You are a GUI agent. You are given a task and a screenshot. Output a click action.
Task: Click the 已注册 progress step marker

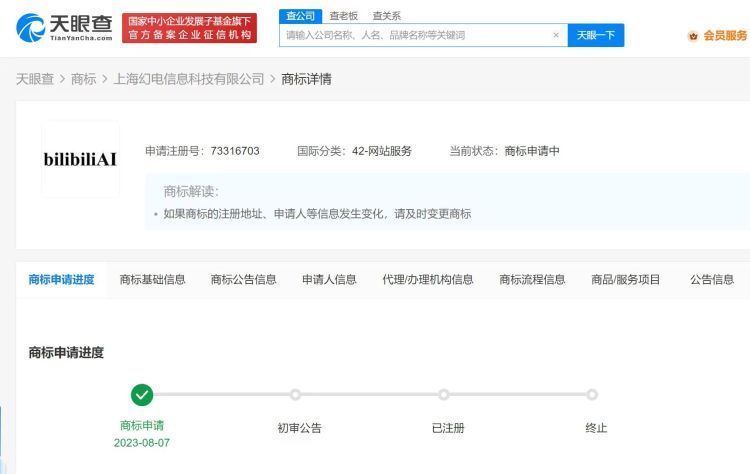click(444, 395)
